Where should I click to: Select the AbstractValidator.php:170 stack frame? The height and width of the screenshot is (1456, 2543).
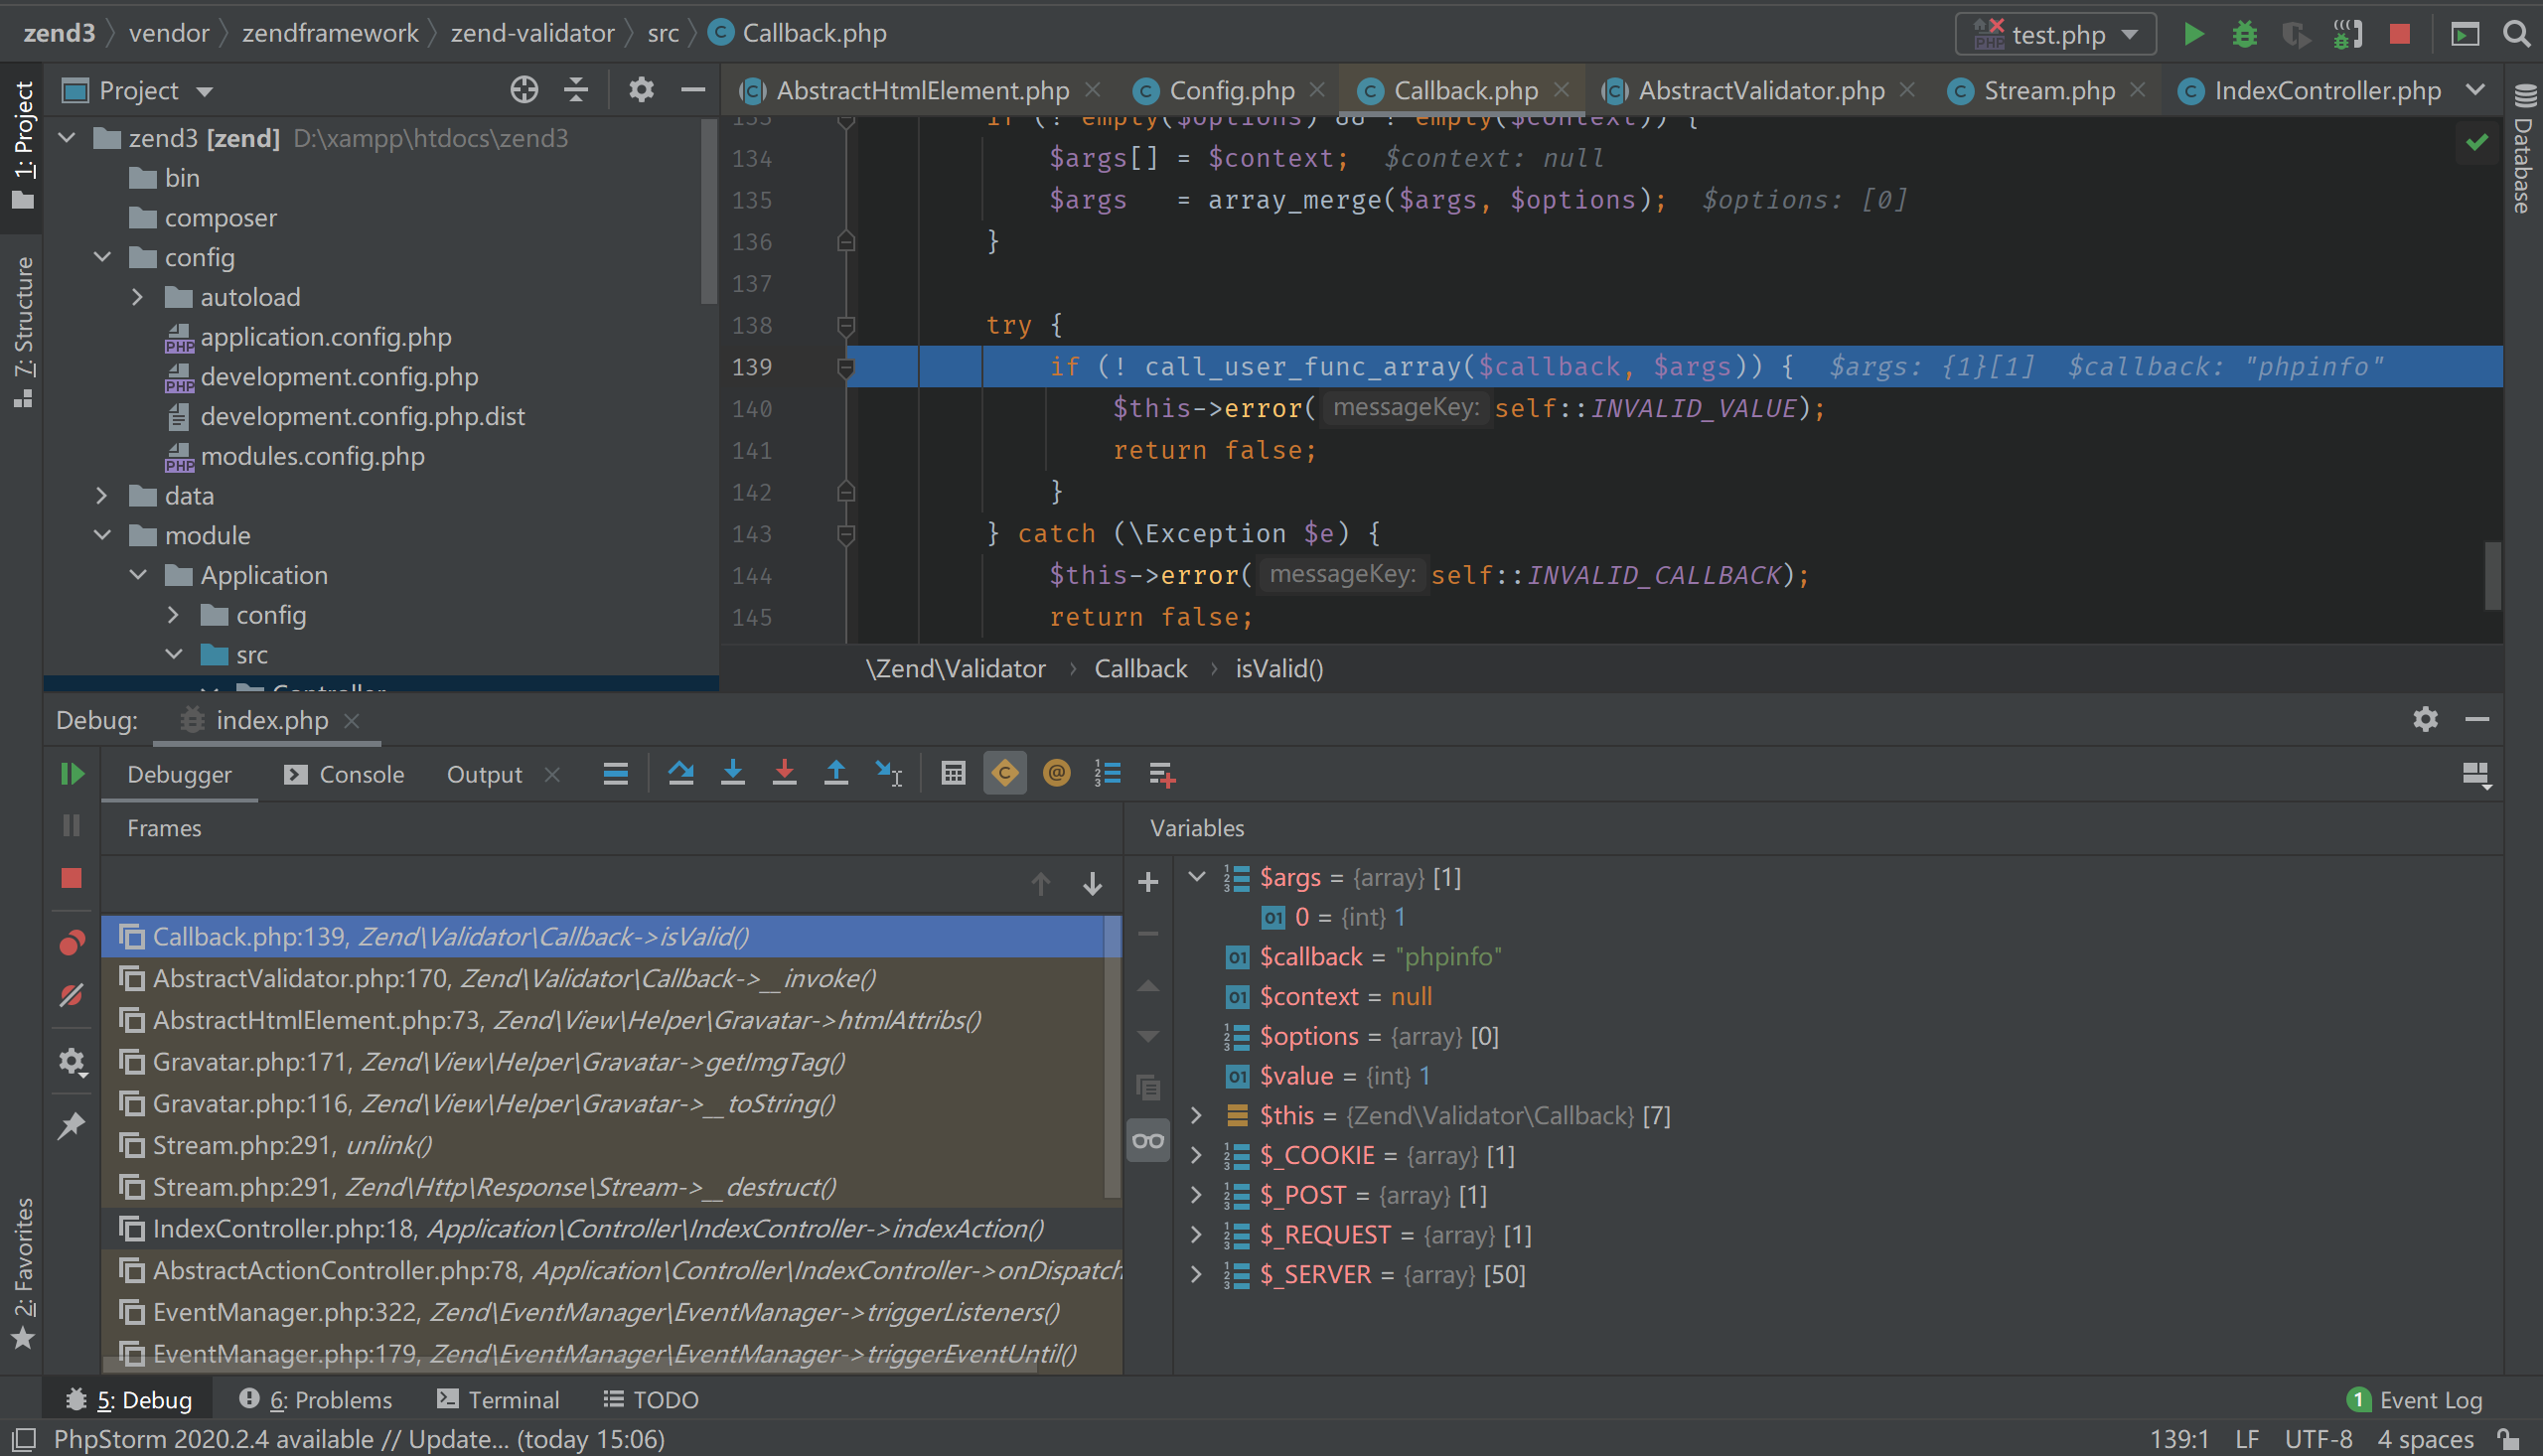click(513, 978)
